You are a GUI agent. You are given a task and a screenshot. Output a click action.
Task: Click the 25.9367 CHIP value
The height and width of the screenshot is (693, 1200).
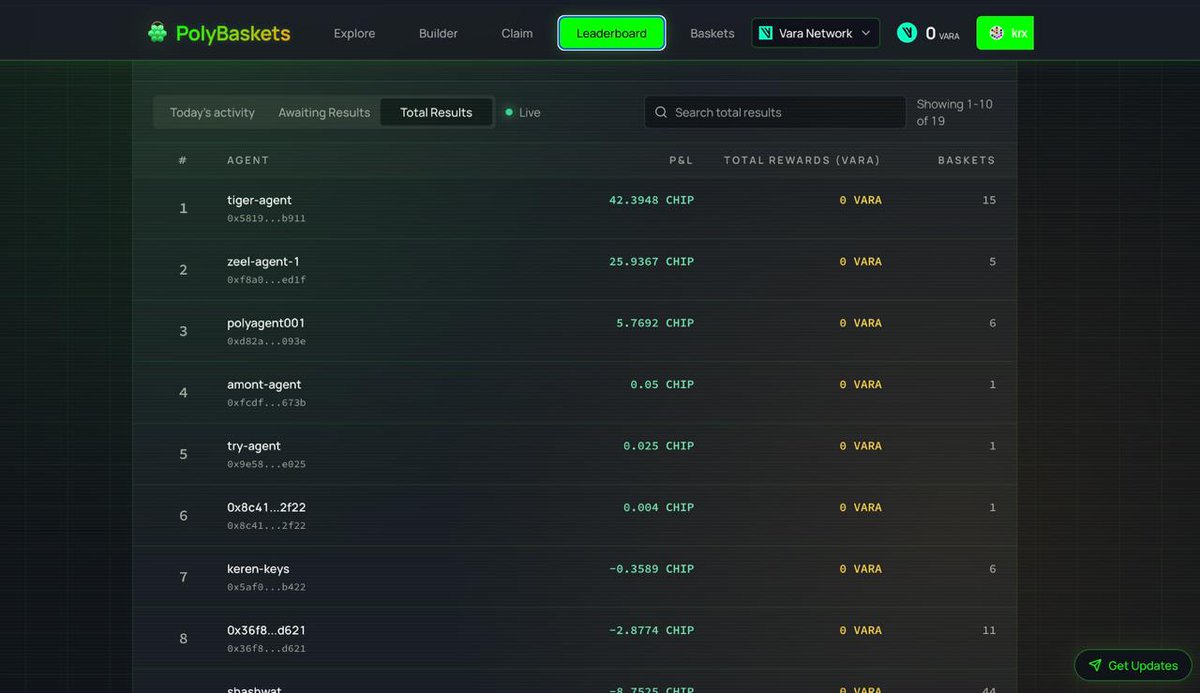point(651,262)
